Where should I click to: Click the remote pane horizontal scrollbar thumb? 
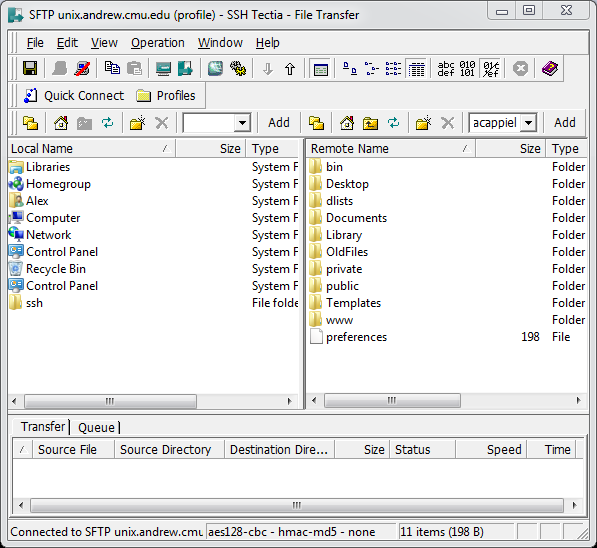392,400
